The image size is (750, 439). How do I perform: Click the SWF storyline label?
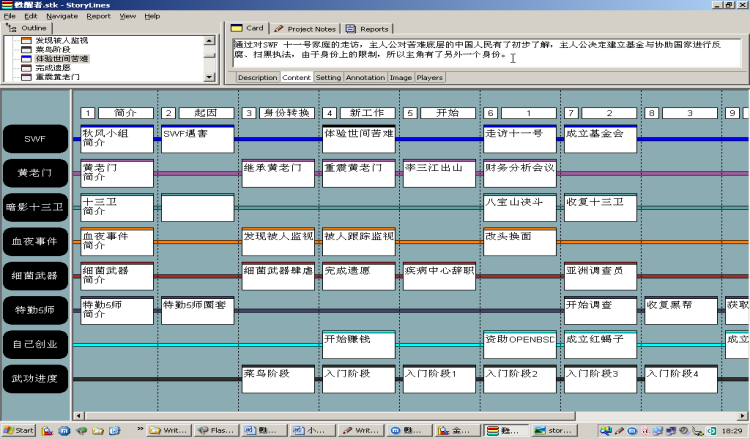[x=36, y=139]
